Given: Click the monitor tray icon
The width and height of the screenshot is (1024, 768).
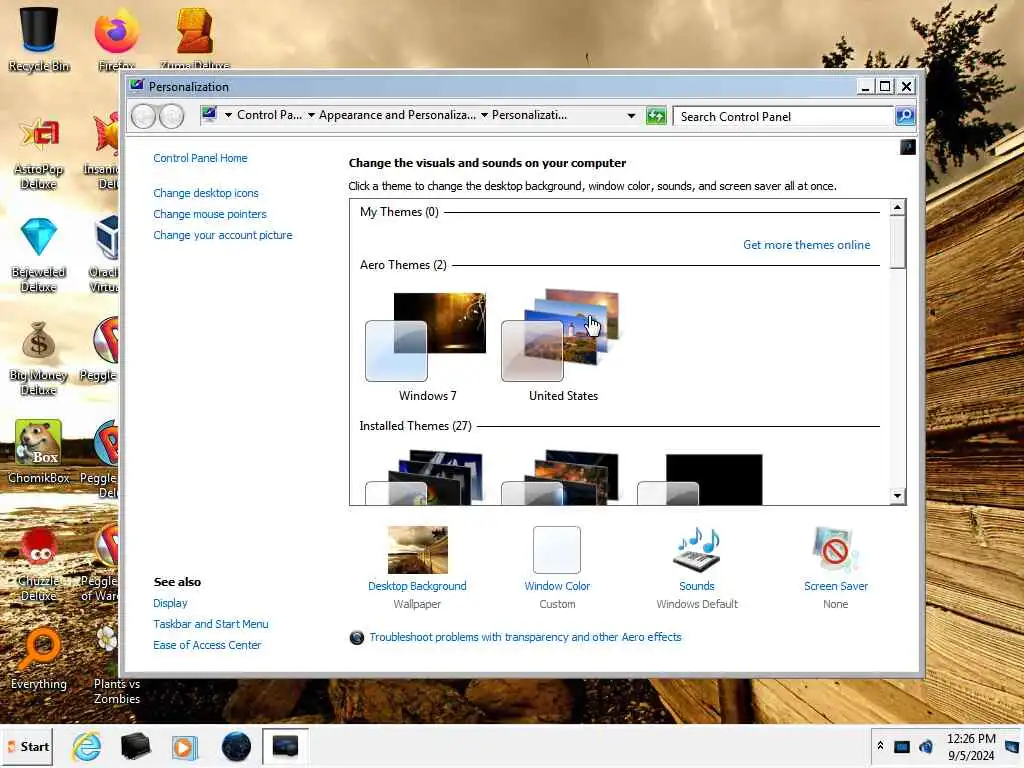Looking at the screenshot, I should pyautogui.click(x=902, y=746).
